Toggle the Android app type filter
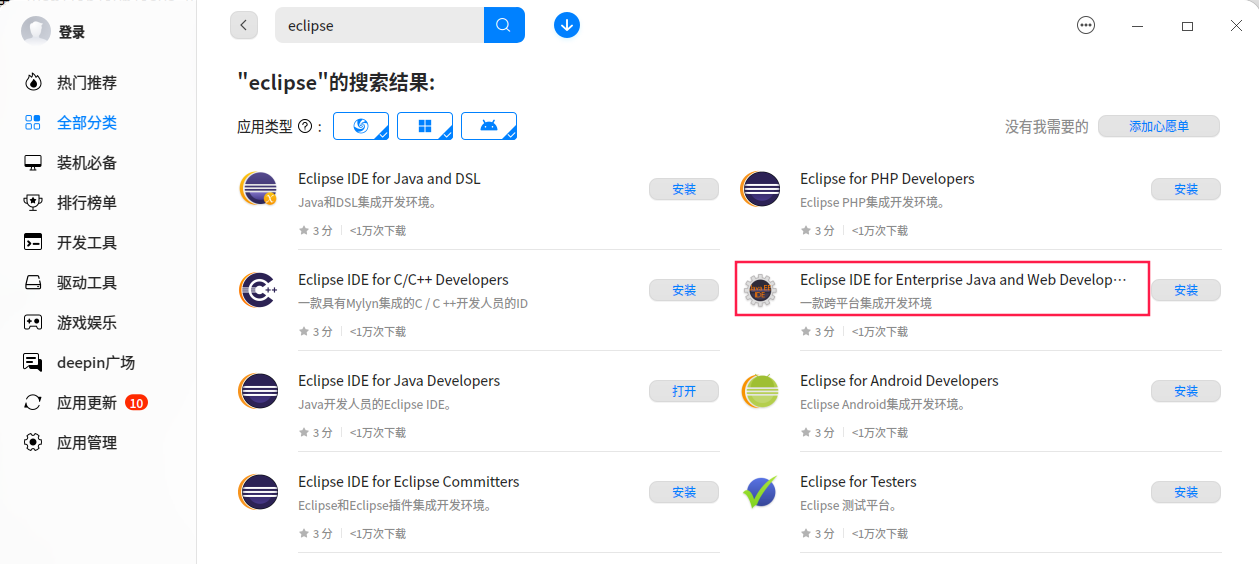This screenshot has width=1259, height=564. tap(489, 126)
